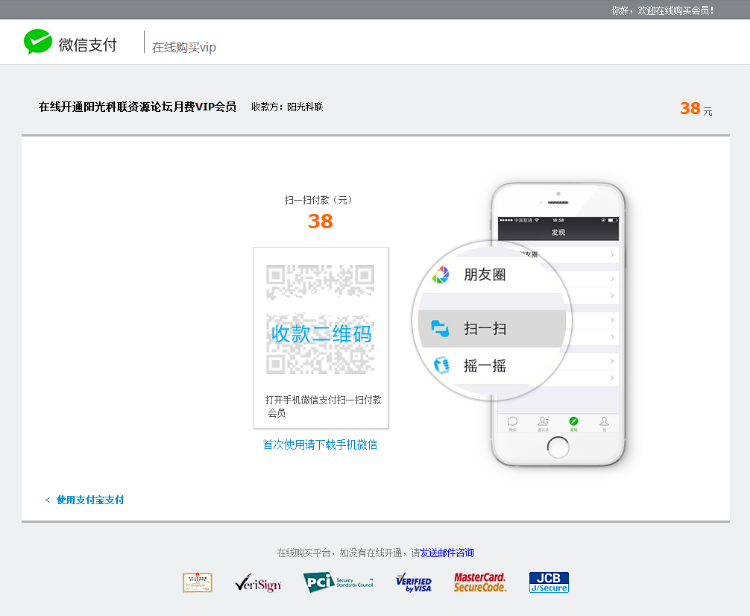Click the blue Scan (扫一扫) icon
The width and height of the screenshot is (750, 616).
click(439, 328)
